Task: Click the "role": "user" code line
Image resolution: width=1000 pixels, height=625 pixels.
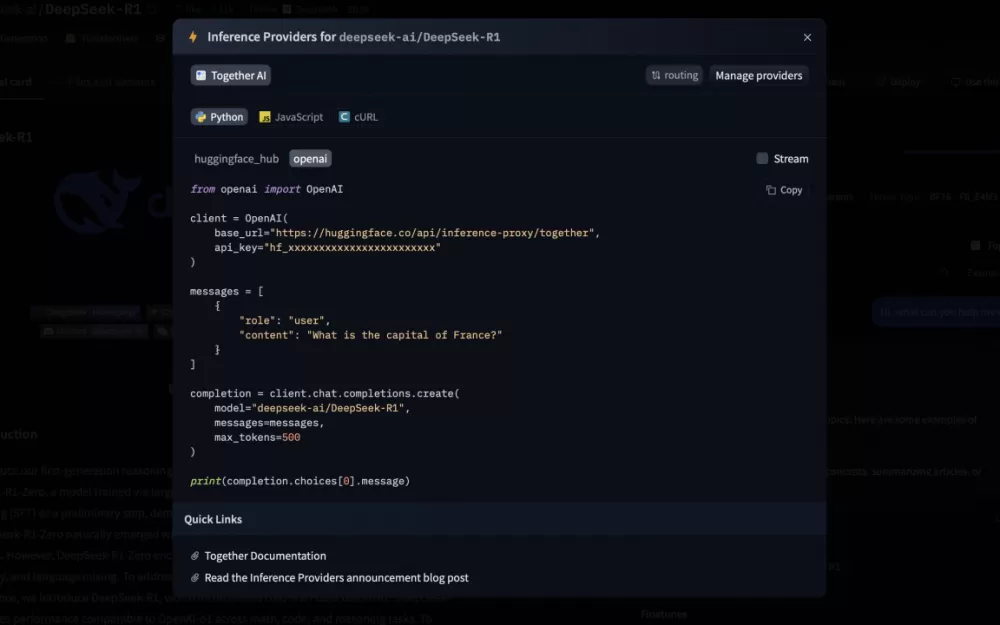Action: coord(284,321)
